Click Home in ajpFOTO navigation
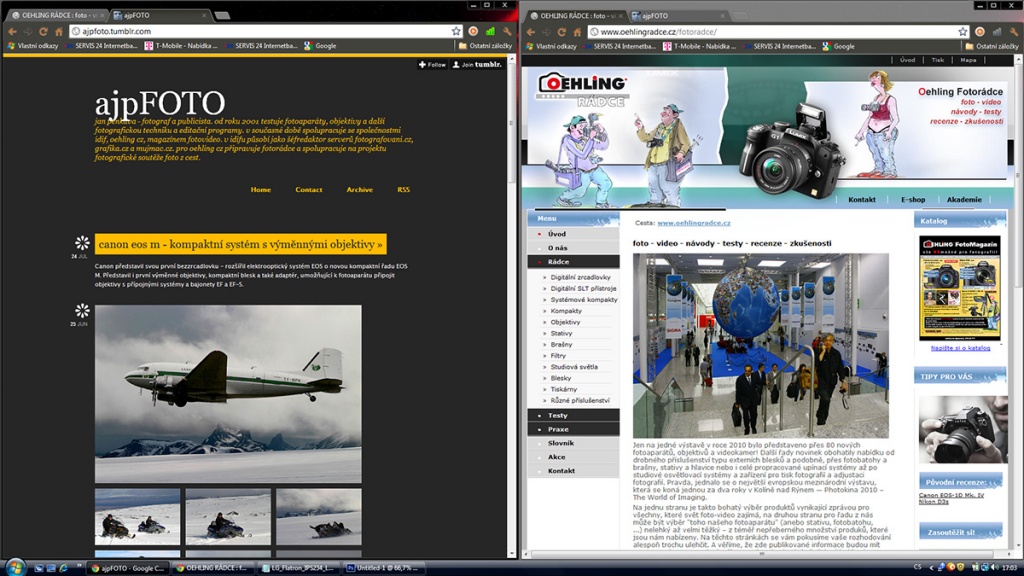 (x=261, y=189)
